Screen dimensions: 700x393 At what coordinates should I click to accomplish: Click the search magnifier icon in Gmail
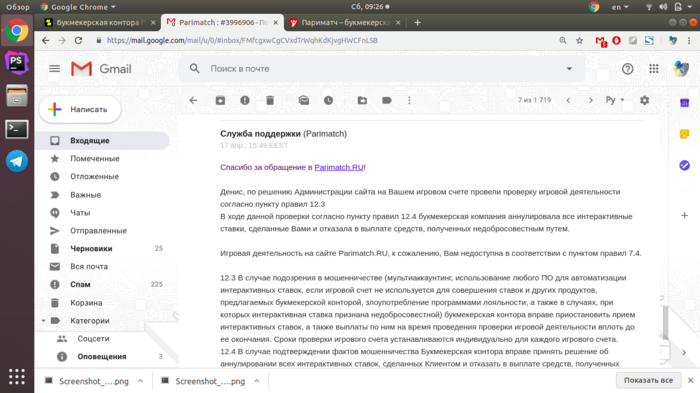pyautogui.click(x=194, y=68)
